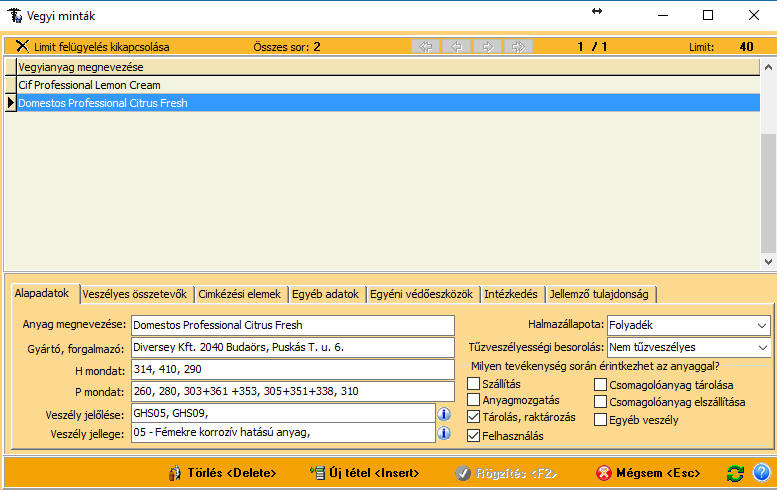Select Domestos Professional Citrus Fresh row
Image resolution: width=777 pixels, height=490 pixels.
click(388, 103)
